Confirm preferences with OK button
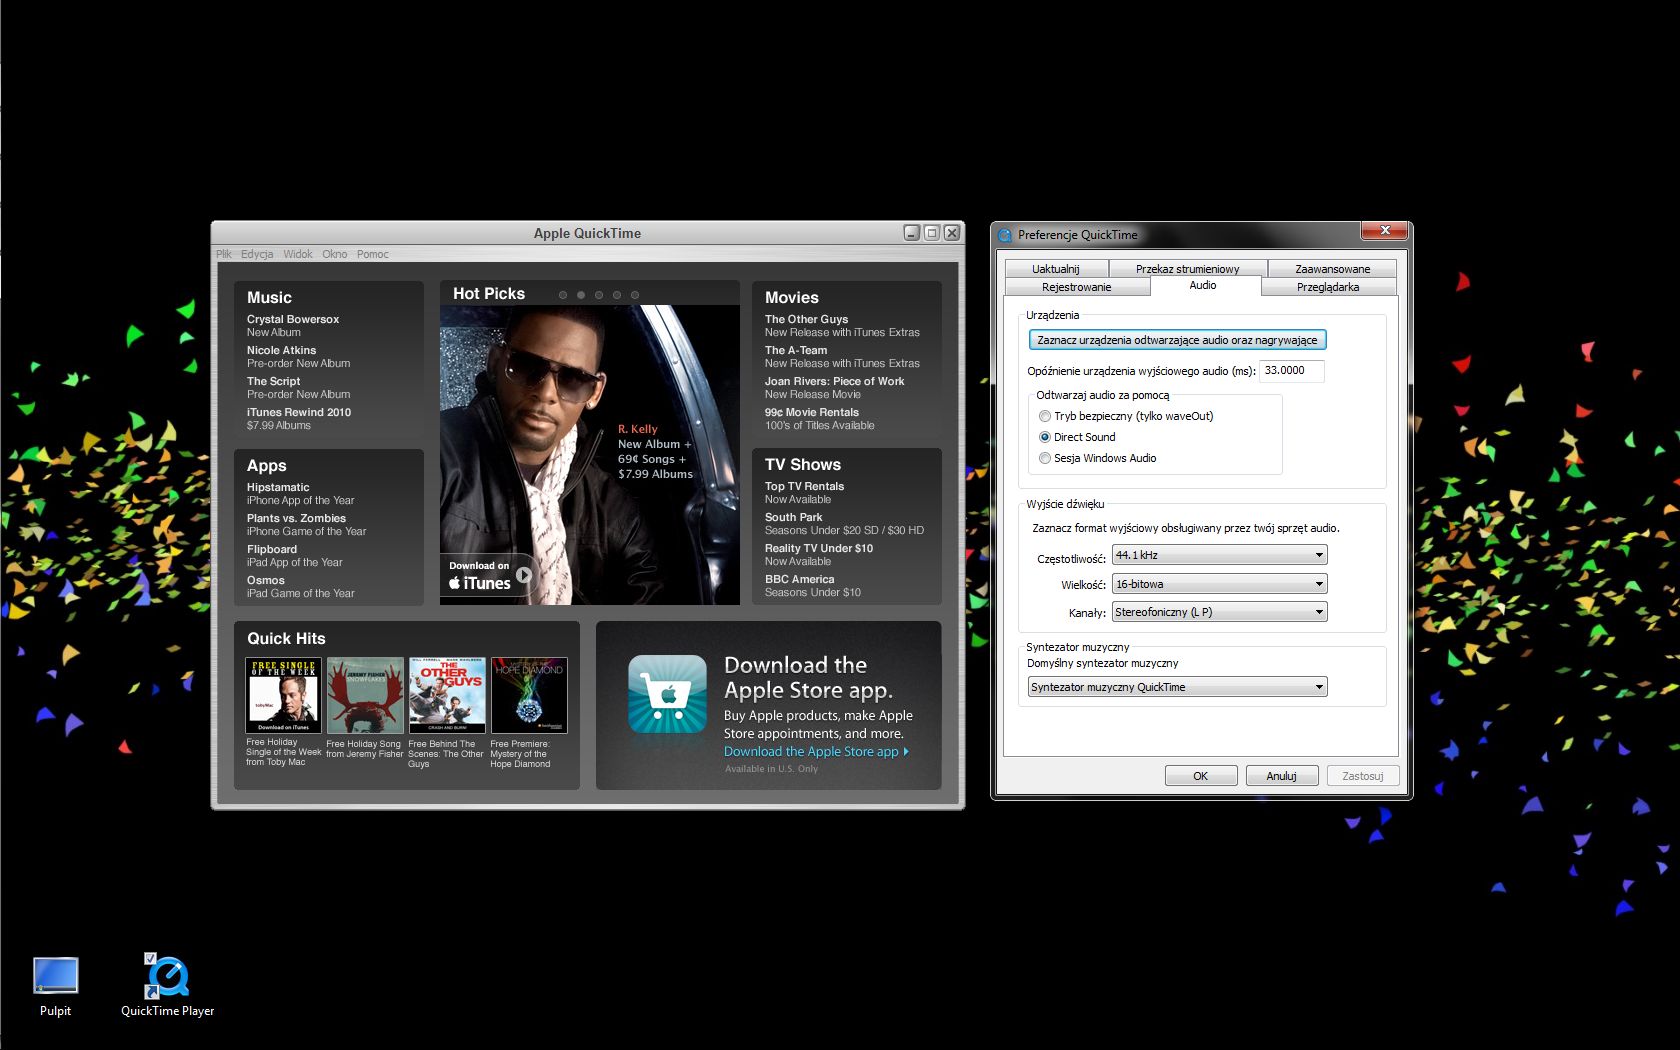Viewport: 1680px width, 1050px height. pos(1201,776)
